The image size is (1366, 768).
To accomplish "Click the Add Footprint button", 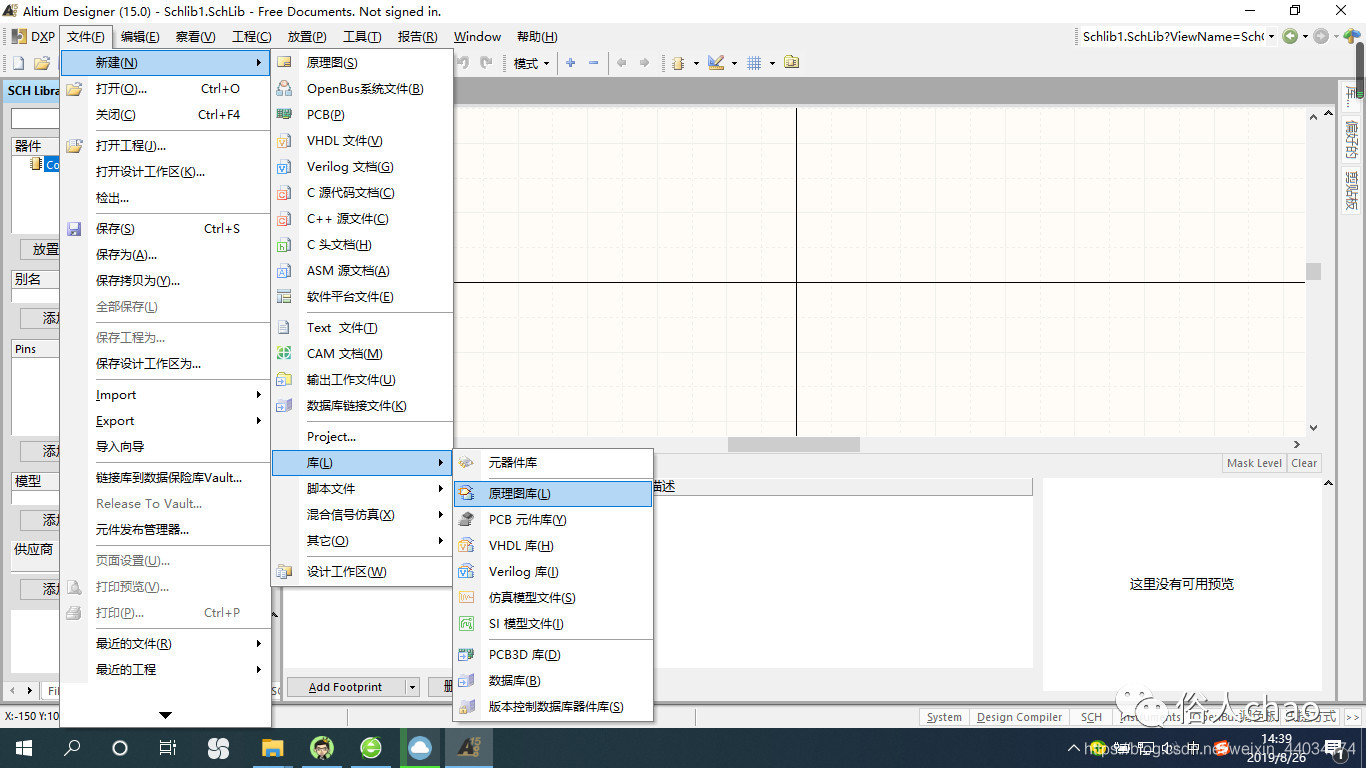I will tap(345, 687).
